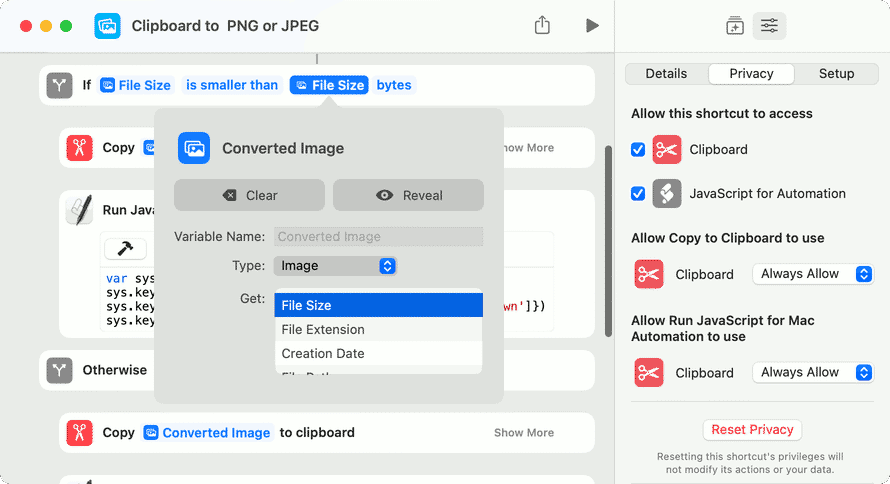Click the shortcut title Clipboard to PNG or JPEG
The image size is (890, 484).
click(225, 26)
